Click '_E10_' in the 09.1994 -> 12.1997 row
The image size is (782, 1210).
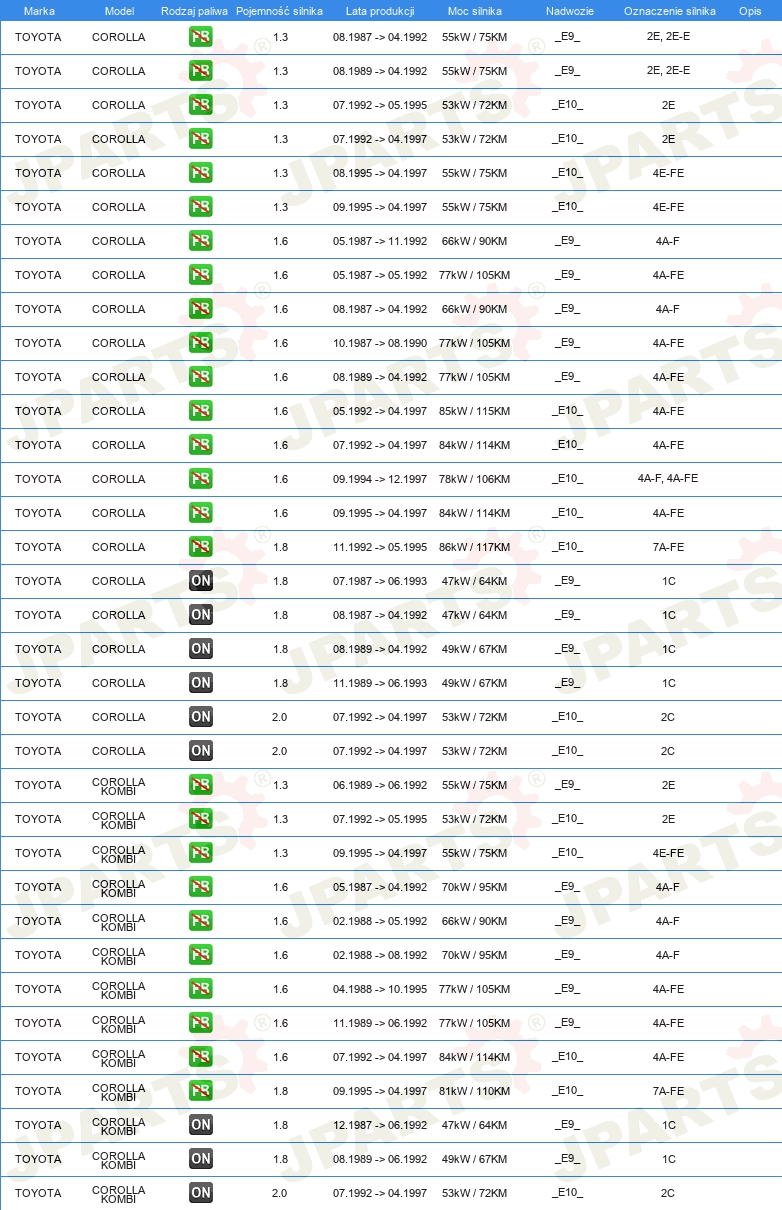[x=568, y=479]
